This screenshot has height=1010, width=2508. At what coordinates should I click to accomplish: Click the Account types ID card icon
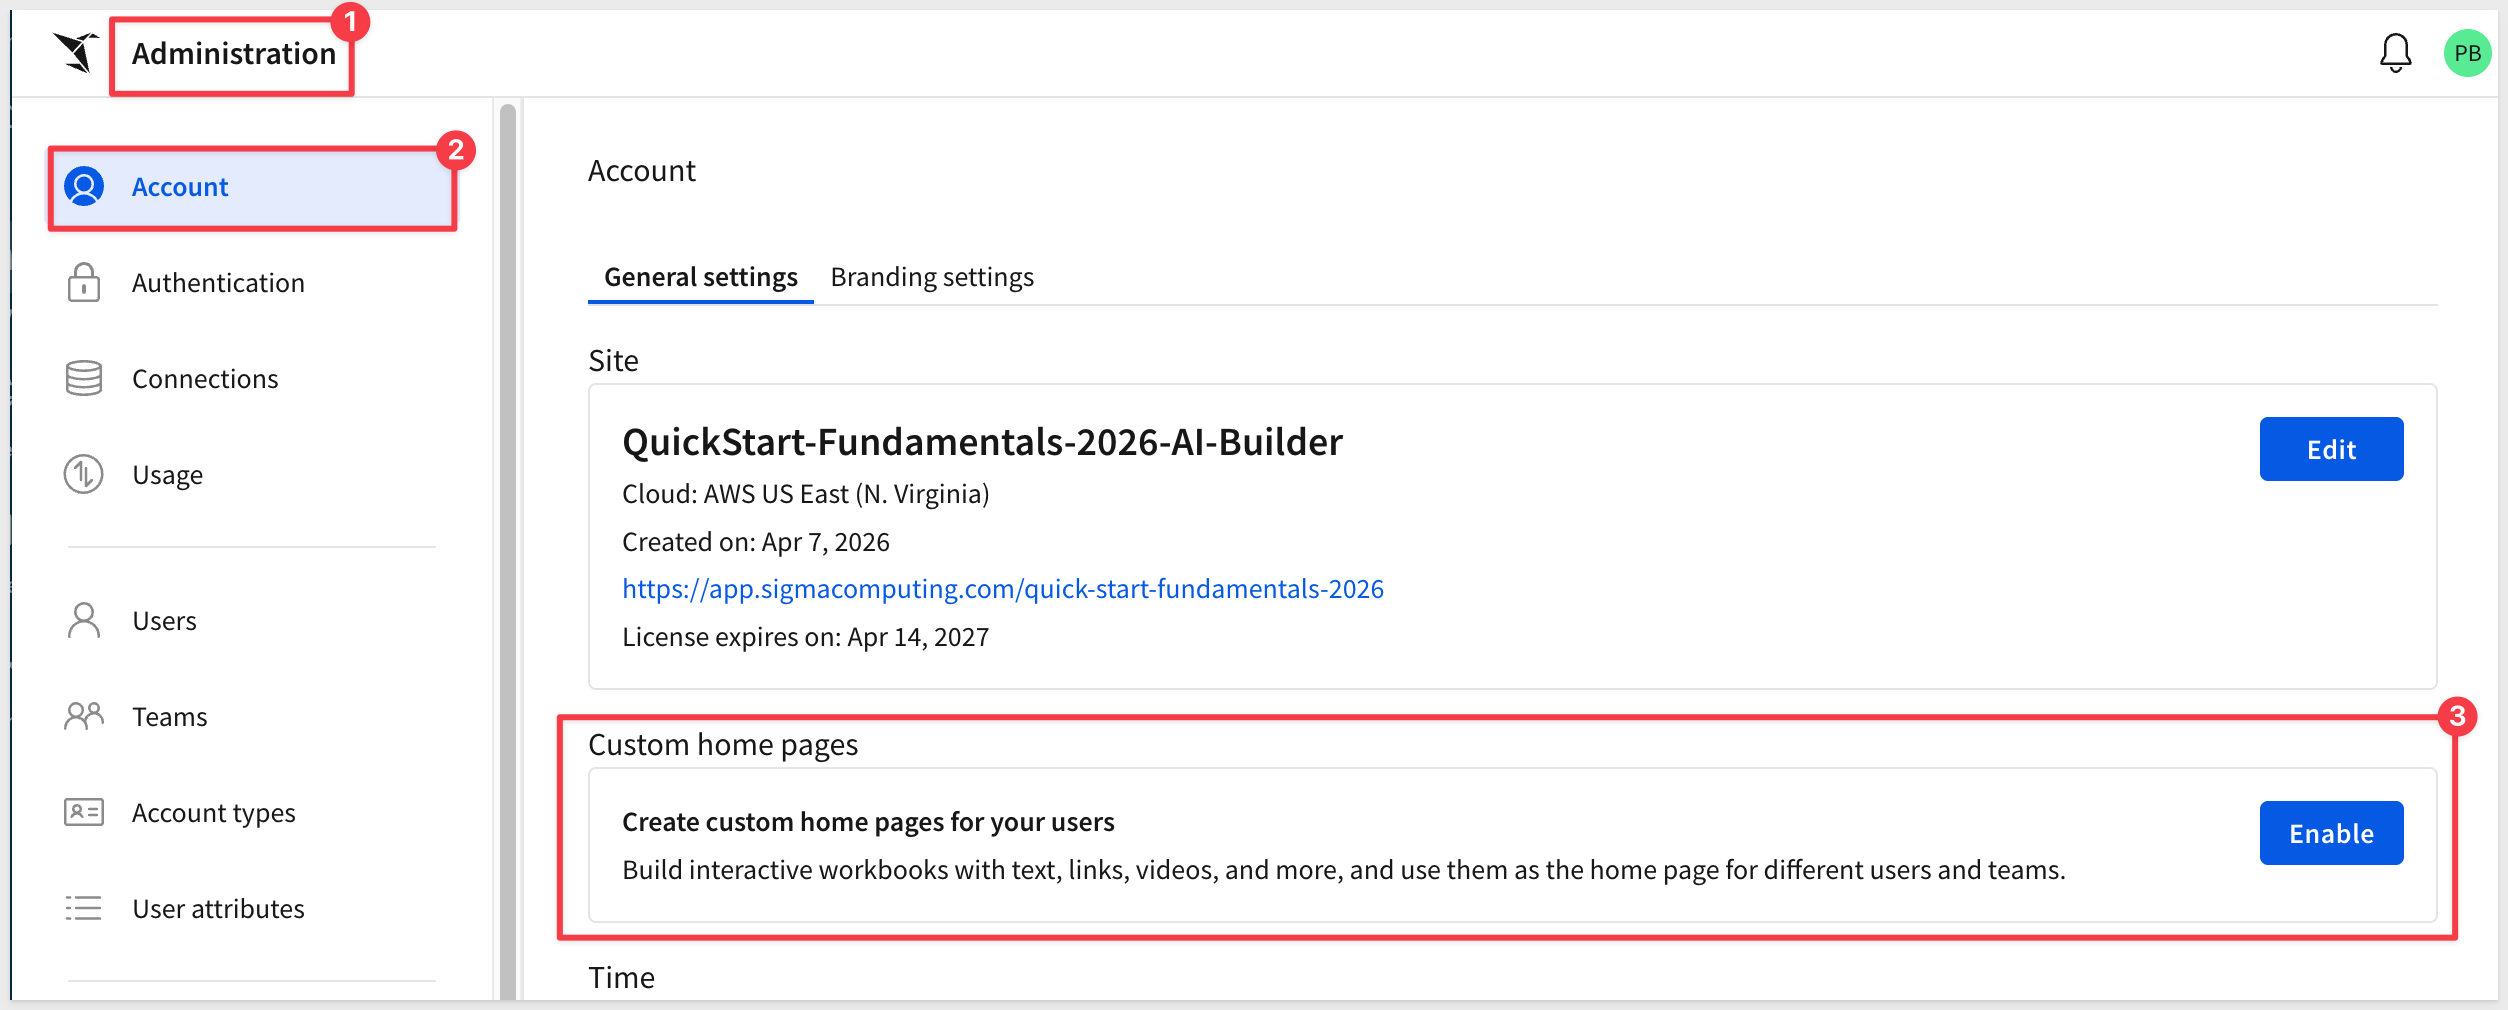(84, 812)
